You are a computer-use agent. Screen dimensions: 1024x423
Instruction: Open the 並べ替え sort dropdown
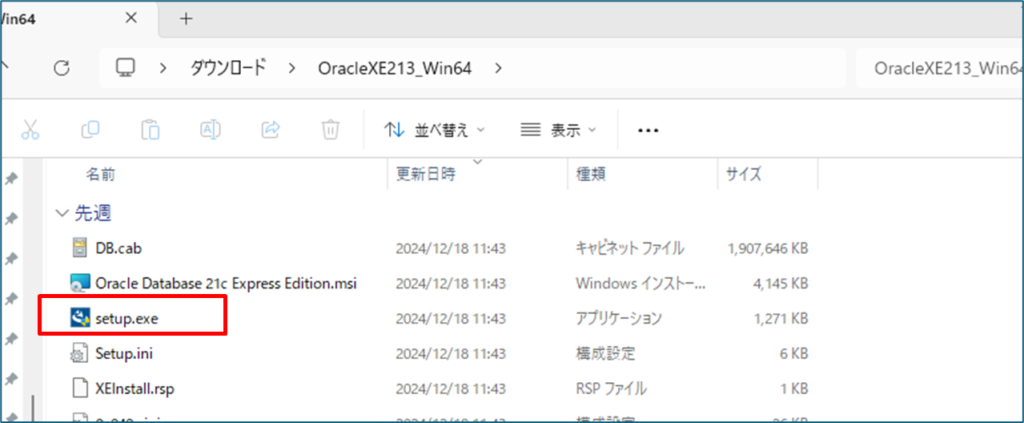pyautogui.click(x=435, y=130)
